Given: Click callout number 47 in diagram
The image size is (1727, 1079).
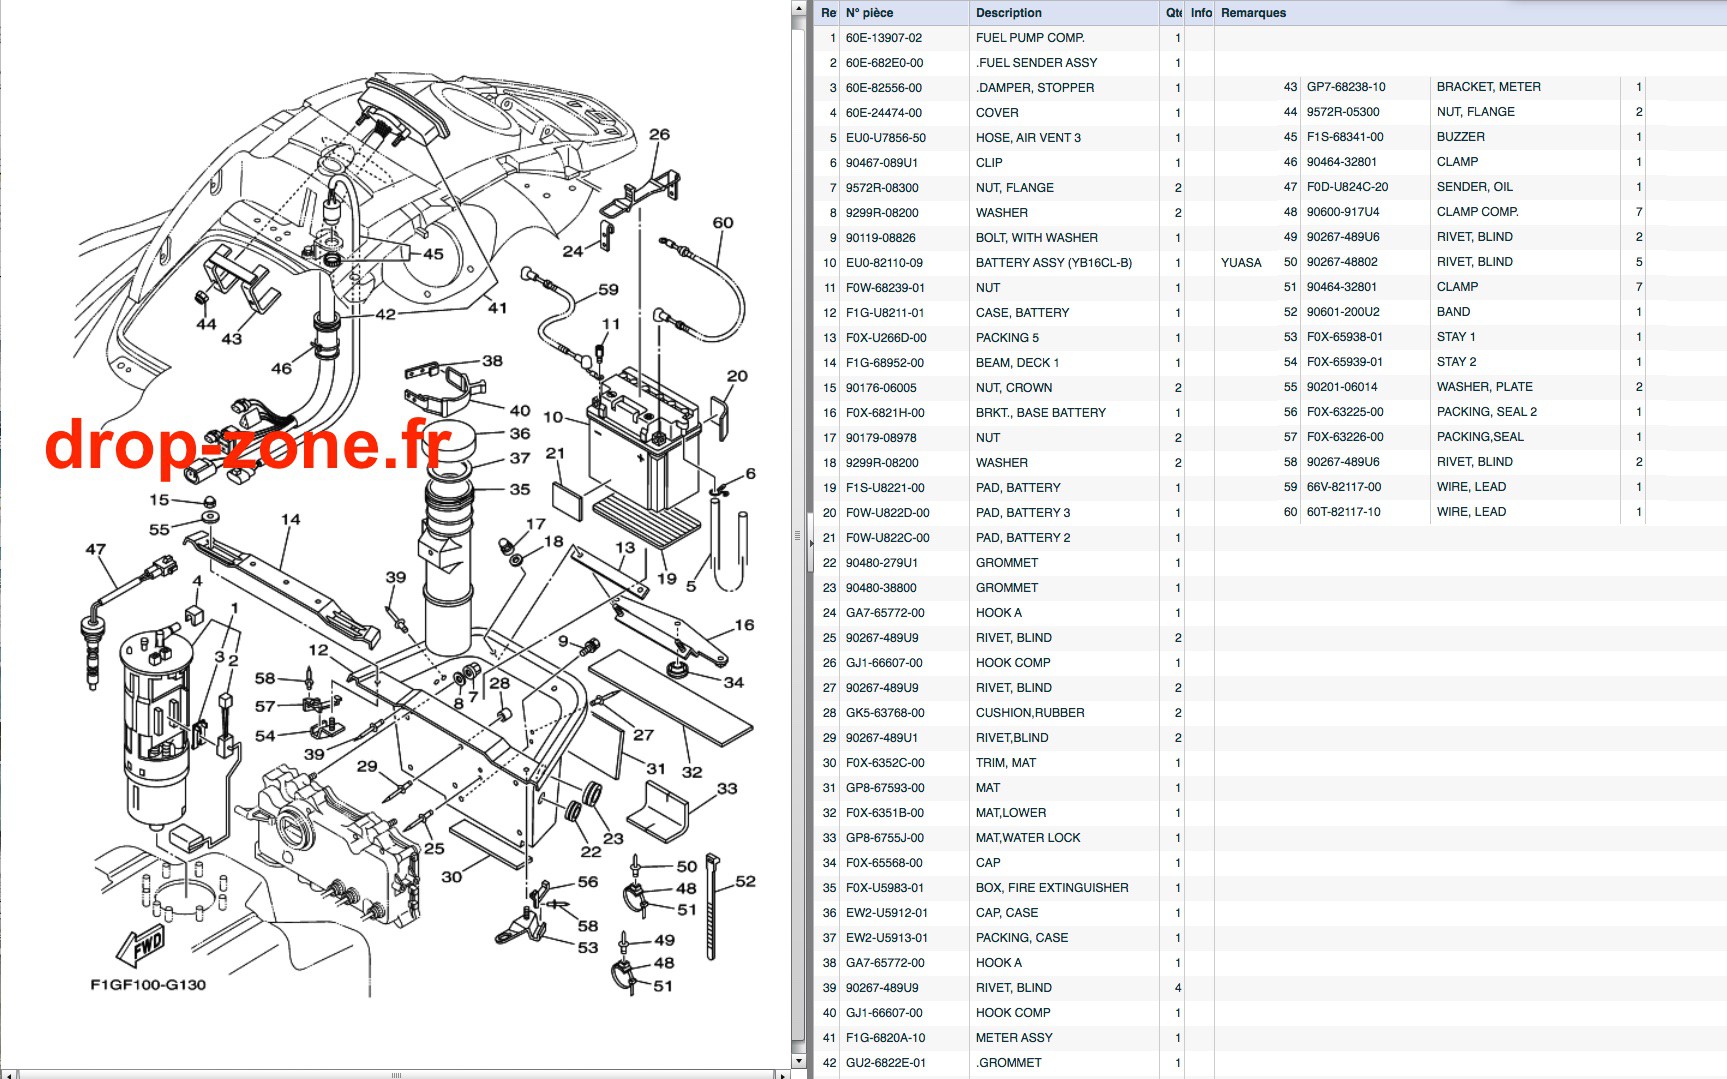Looking at the screenshot, I should click(x=96, y=549).
